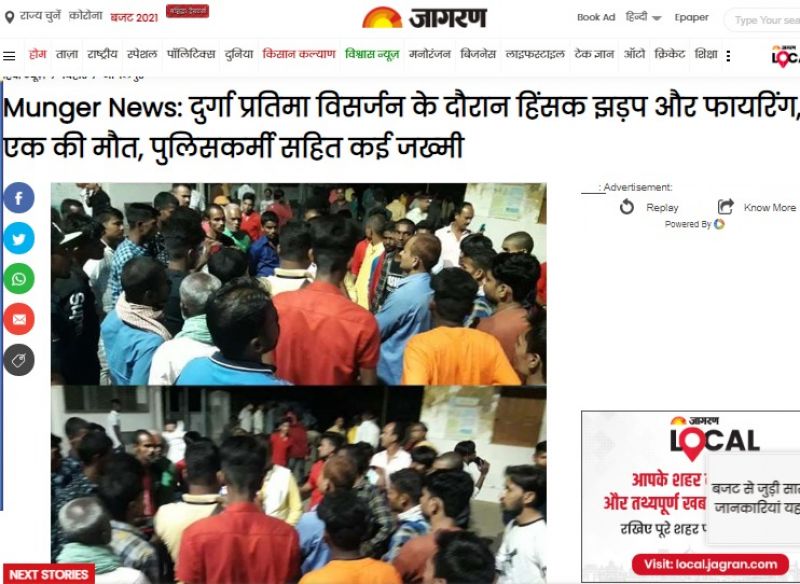Screen dimensions: 800x584
Task: Click the gray tag icon in sidebar
Action: pyautogui.click(x=19, y=360)
